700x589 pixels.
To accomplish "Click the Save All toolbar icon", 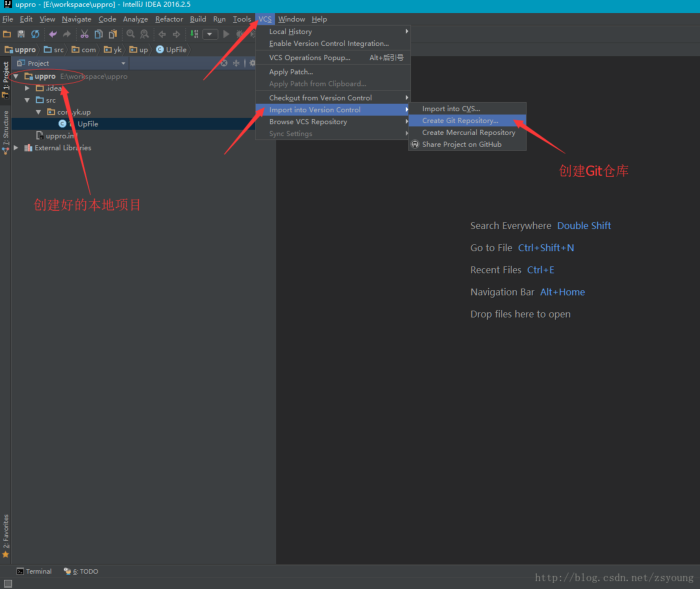I will [21, 34].
